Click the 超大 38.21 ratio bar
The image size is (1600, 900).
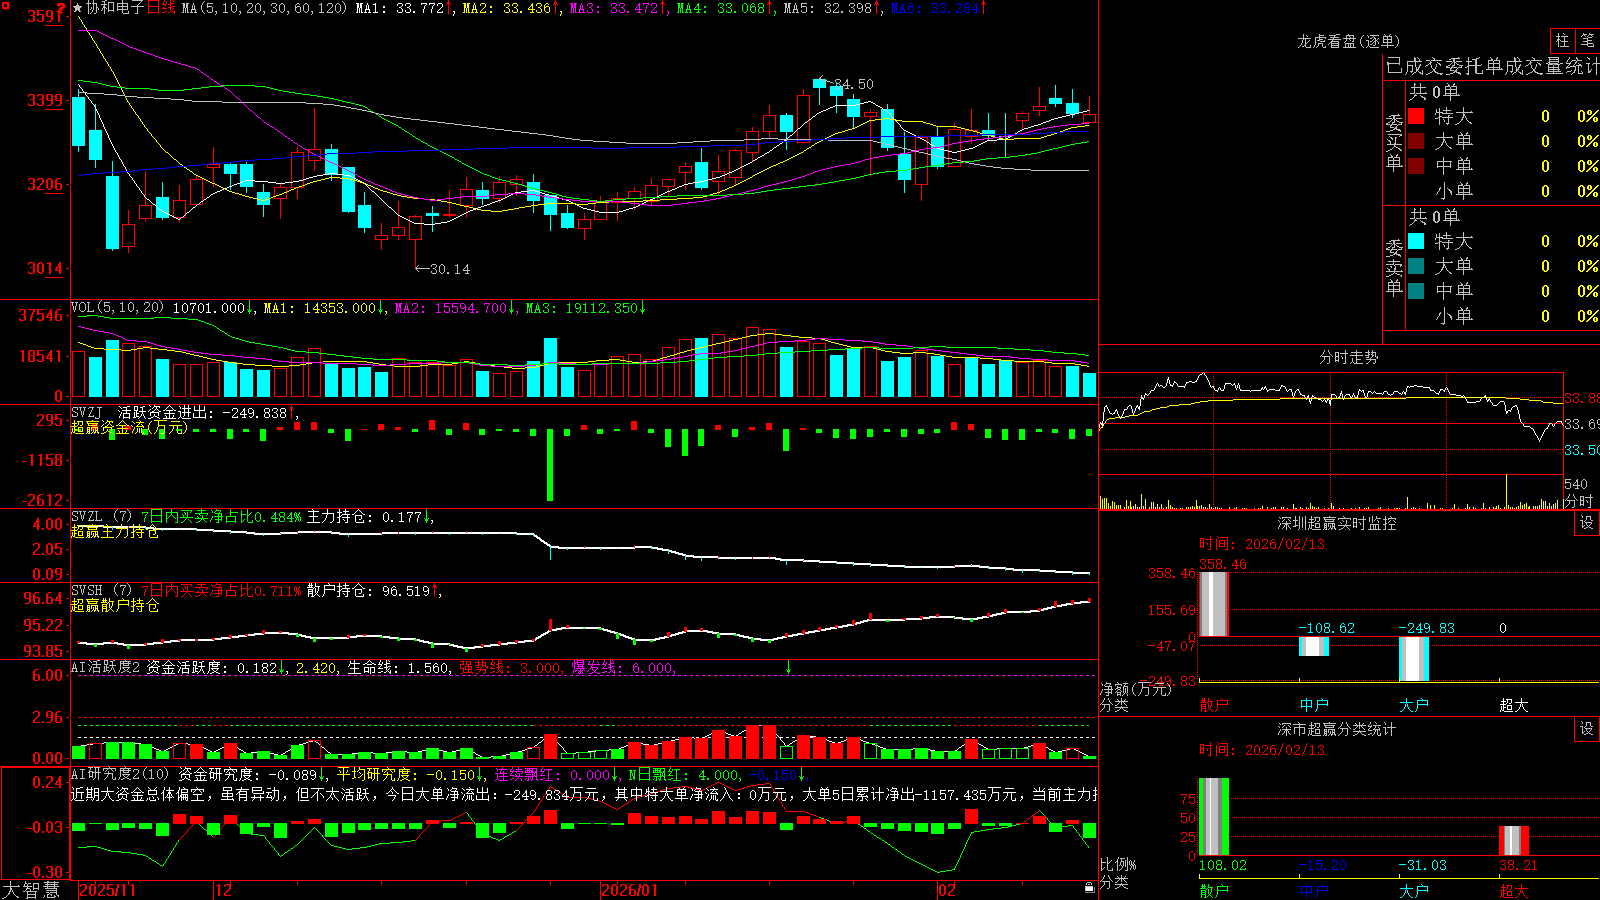coord(1514,840)
